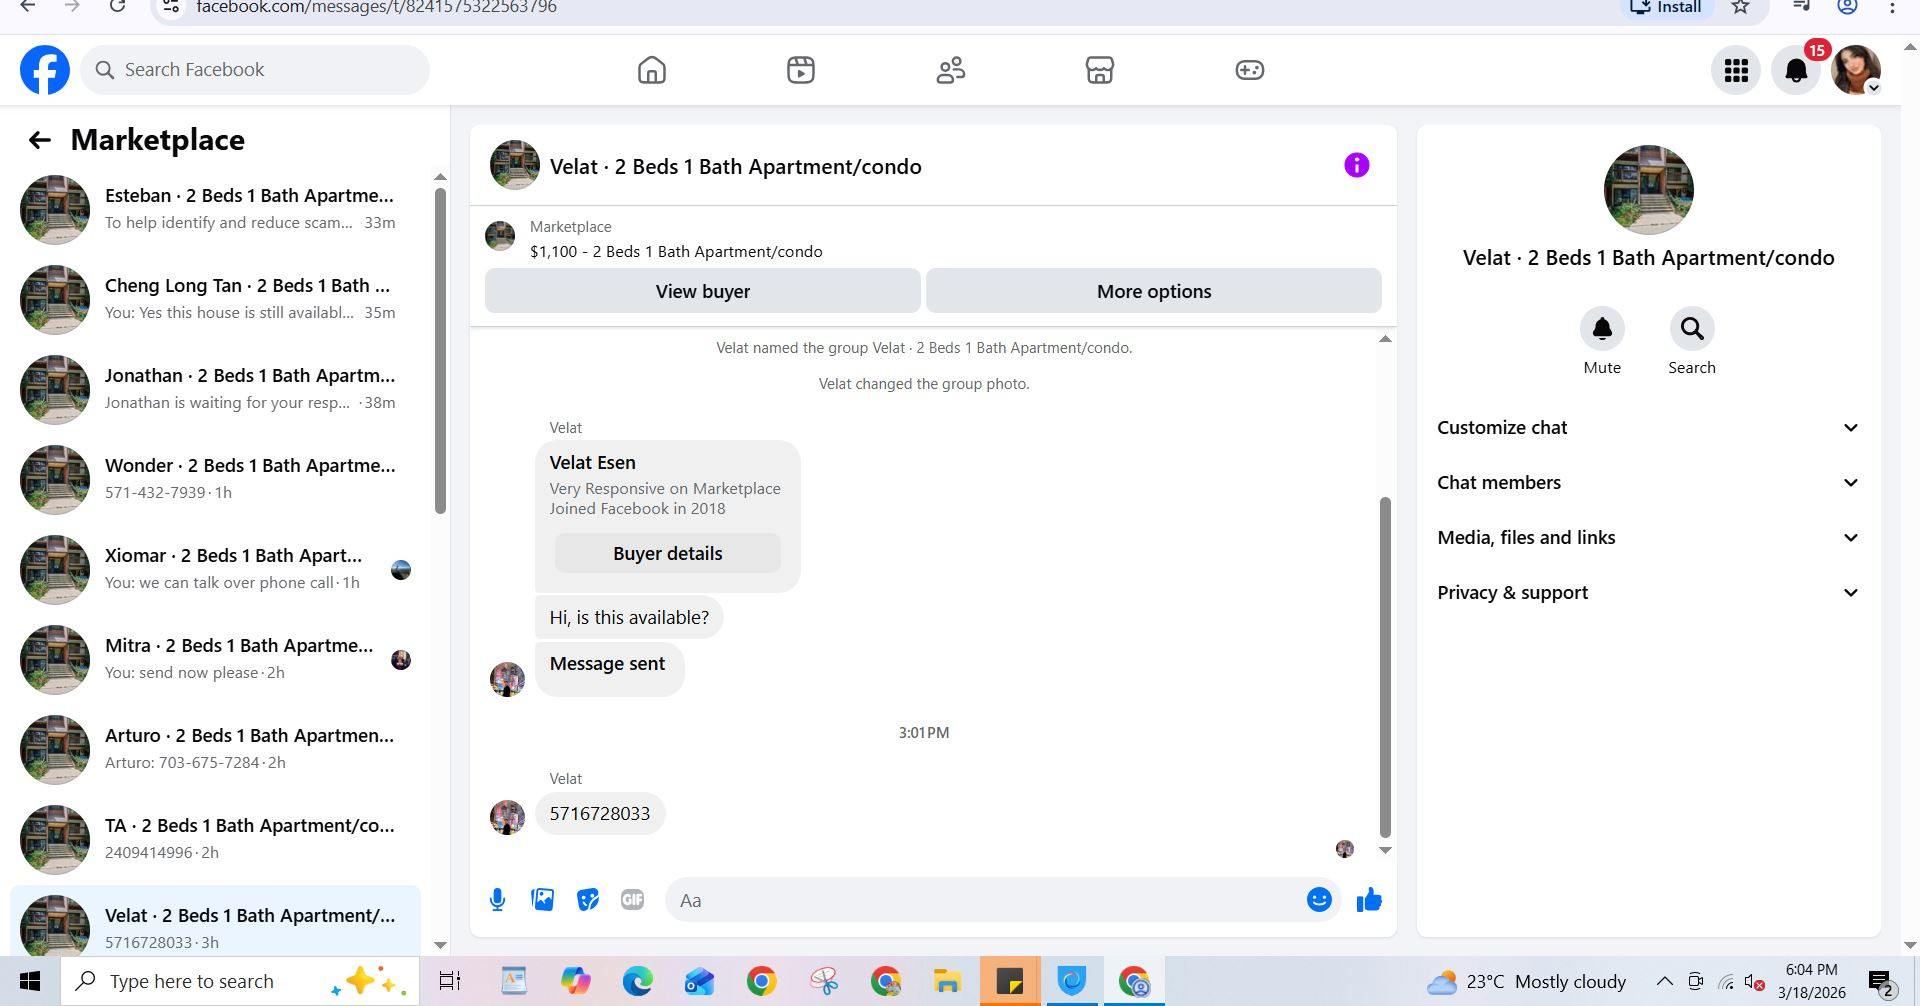Go back using Marketplace back arrow
The image size is (1920, 1006).
(x=39, y=140)
